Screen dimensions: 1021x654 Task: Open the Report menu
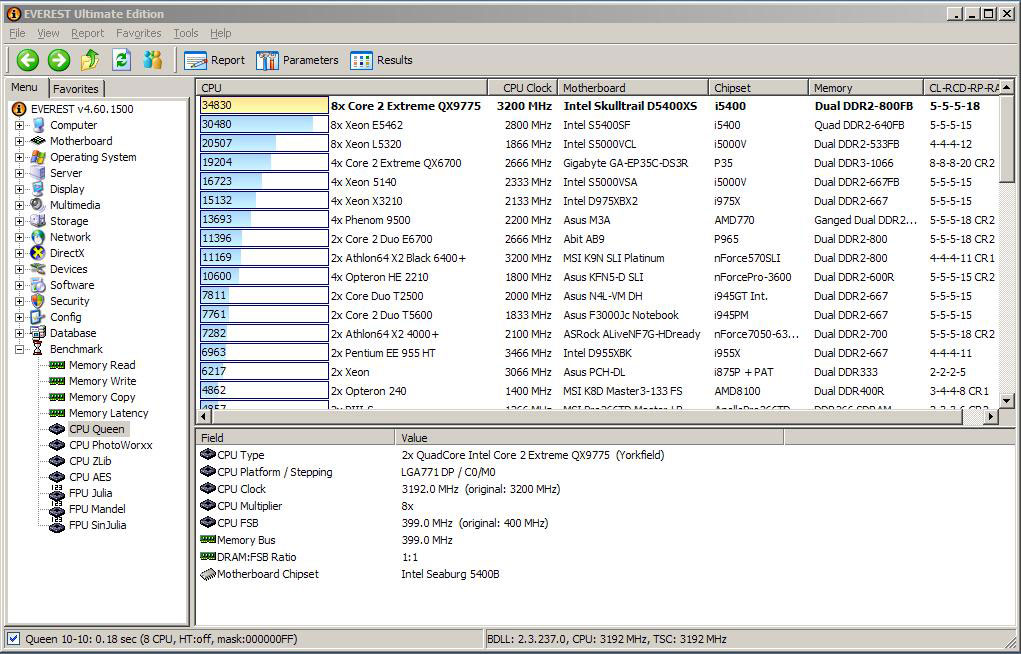point(88,33)
